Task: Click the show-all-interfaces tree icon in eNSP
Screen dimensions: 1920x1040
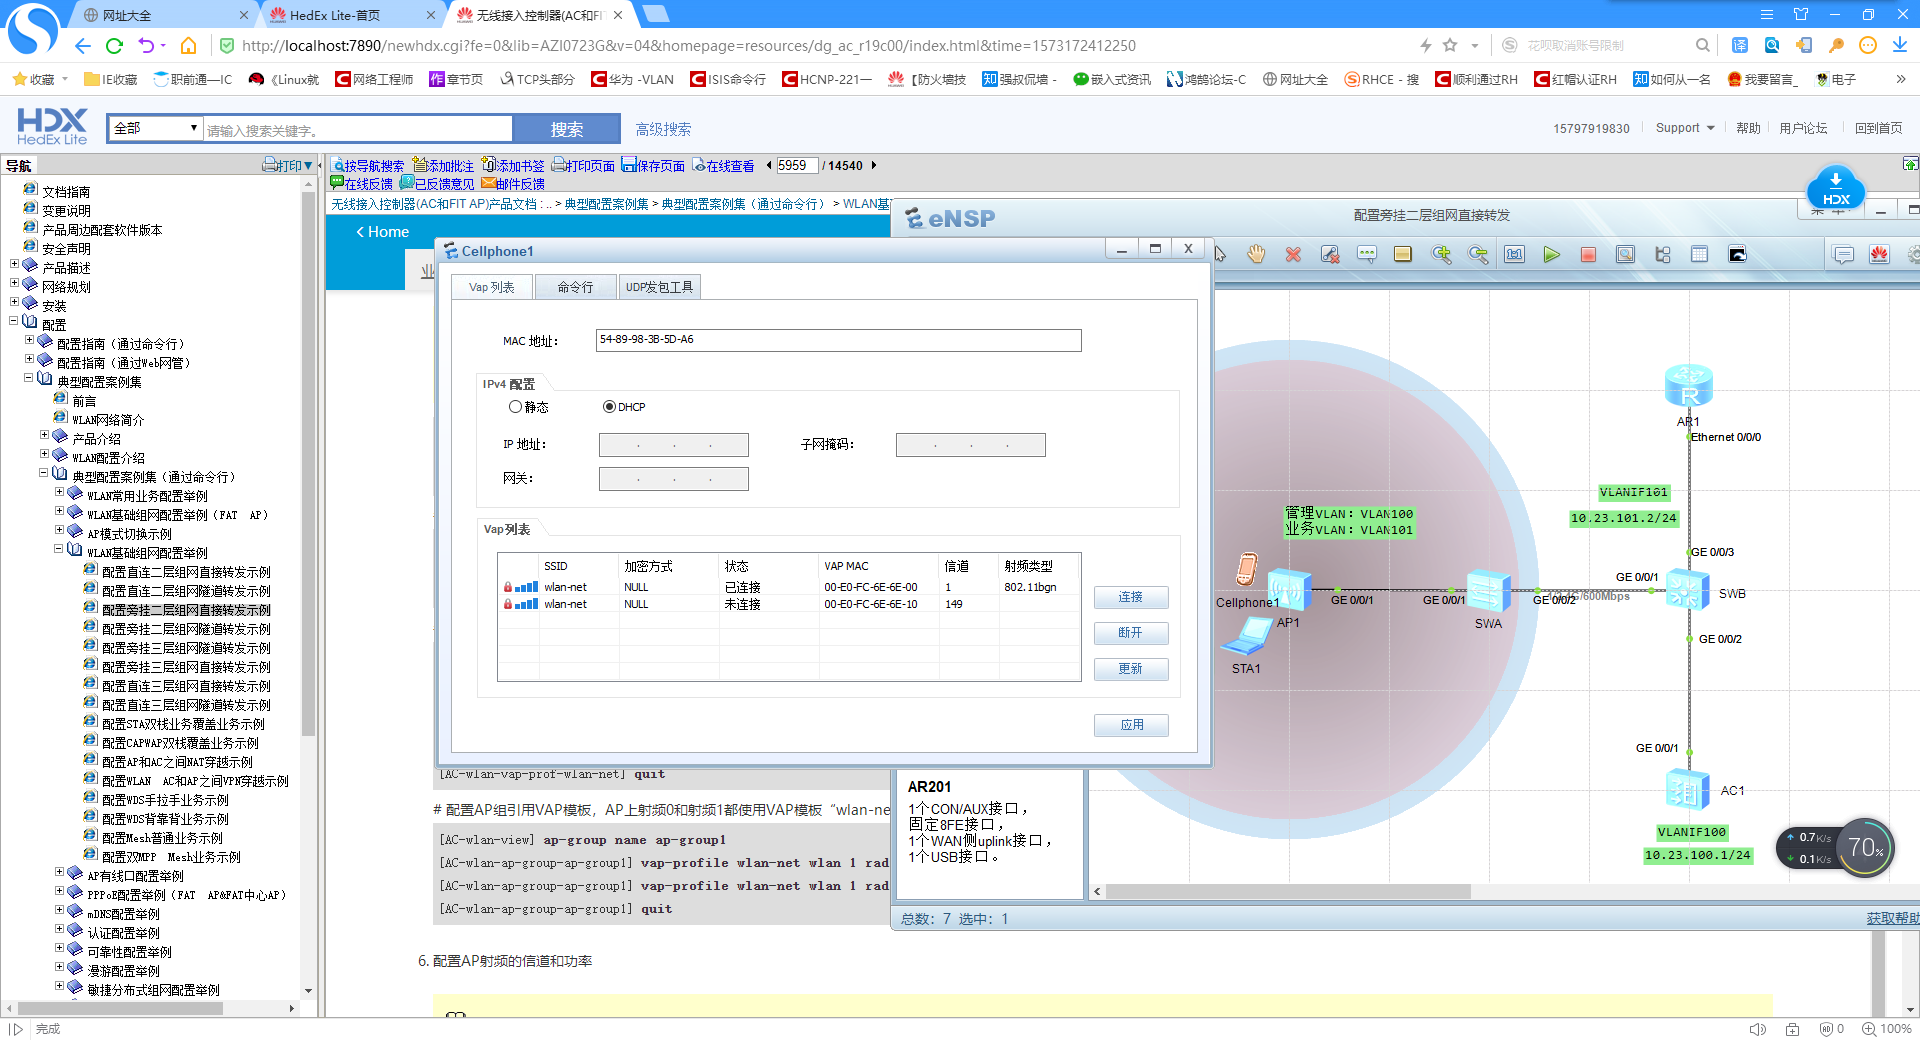Action: tap(1663, 255)
